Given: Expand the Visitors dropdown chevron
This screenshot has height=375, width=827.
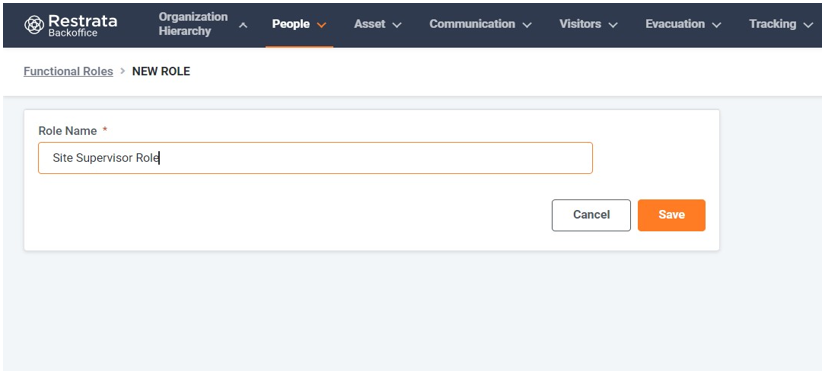Looking at the screenshot, I should 613,25.
